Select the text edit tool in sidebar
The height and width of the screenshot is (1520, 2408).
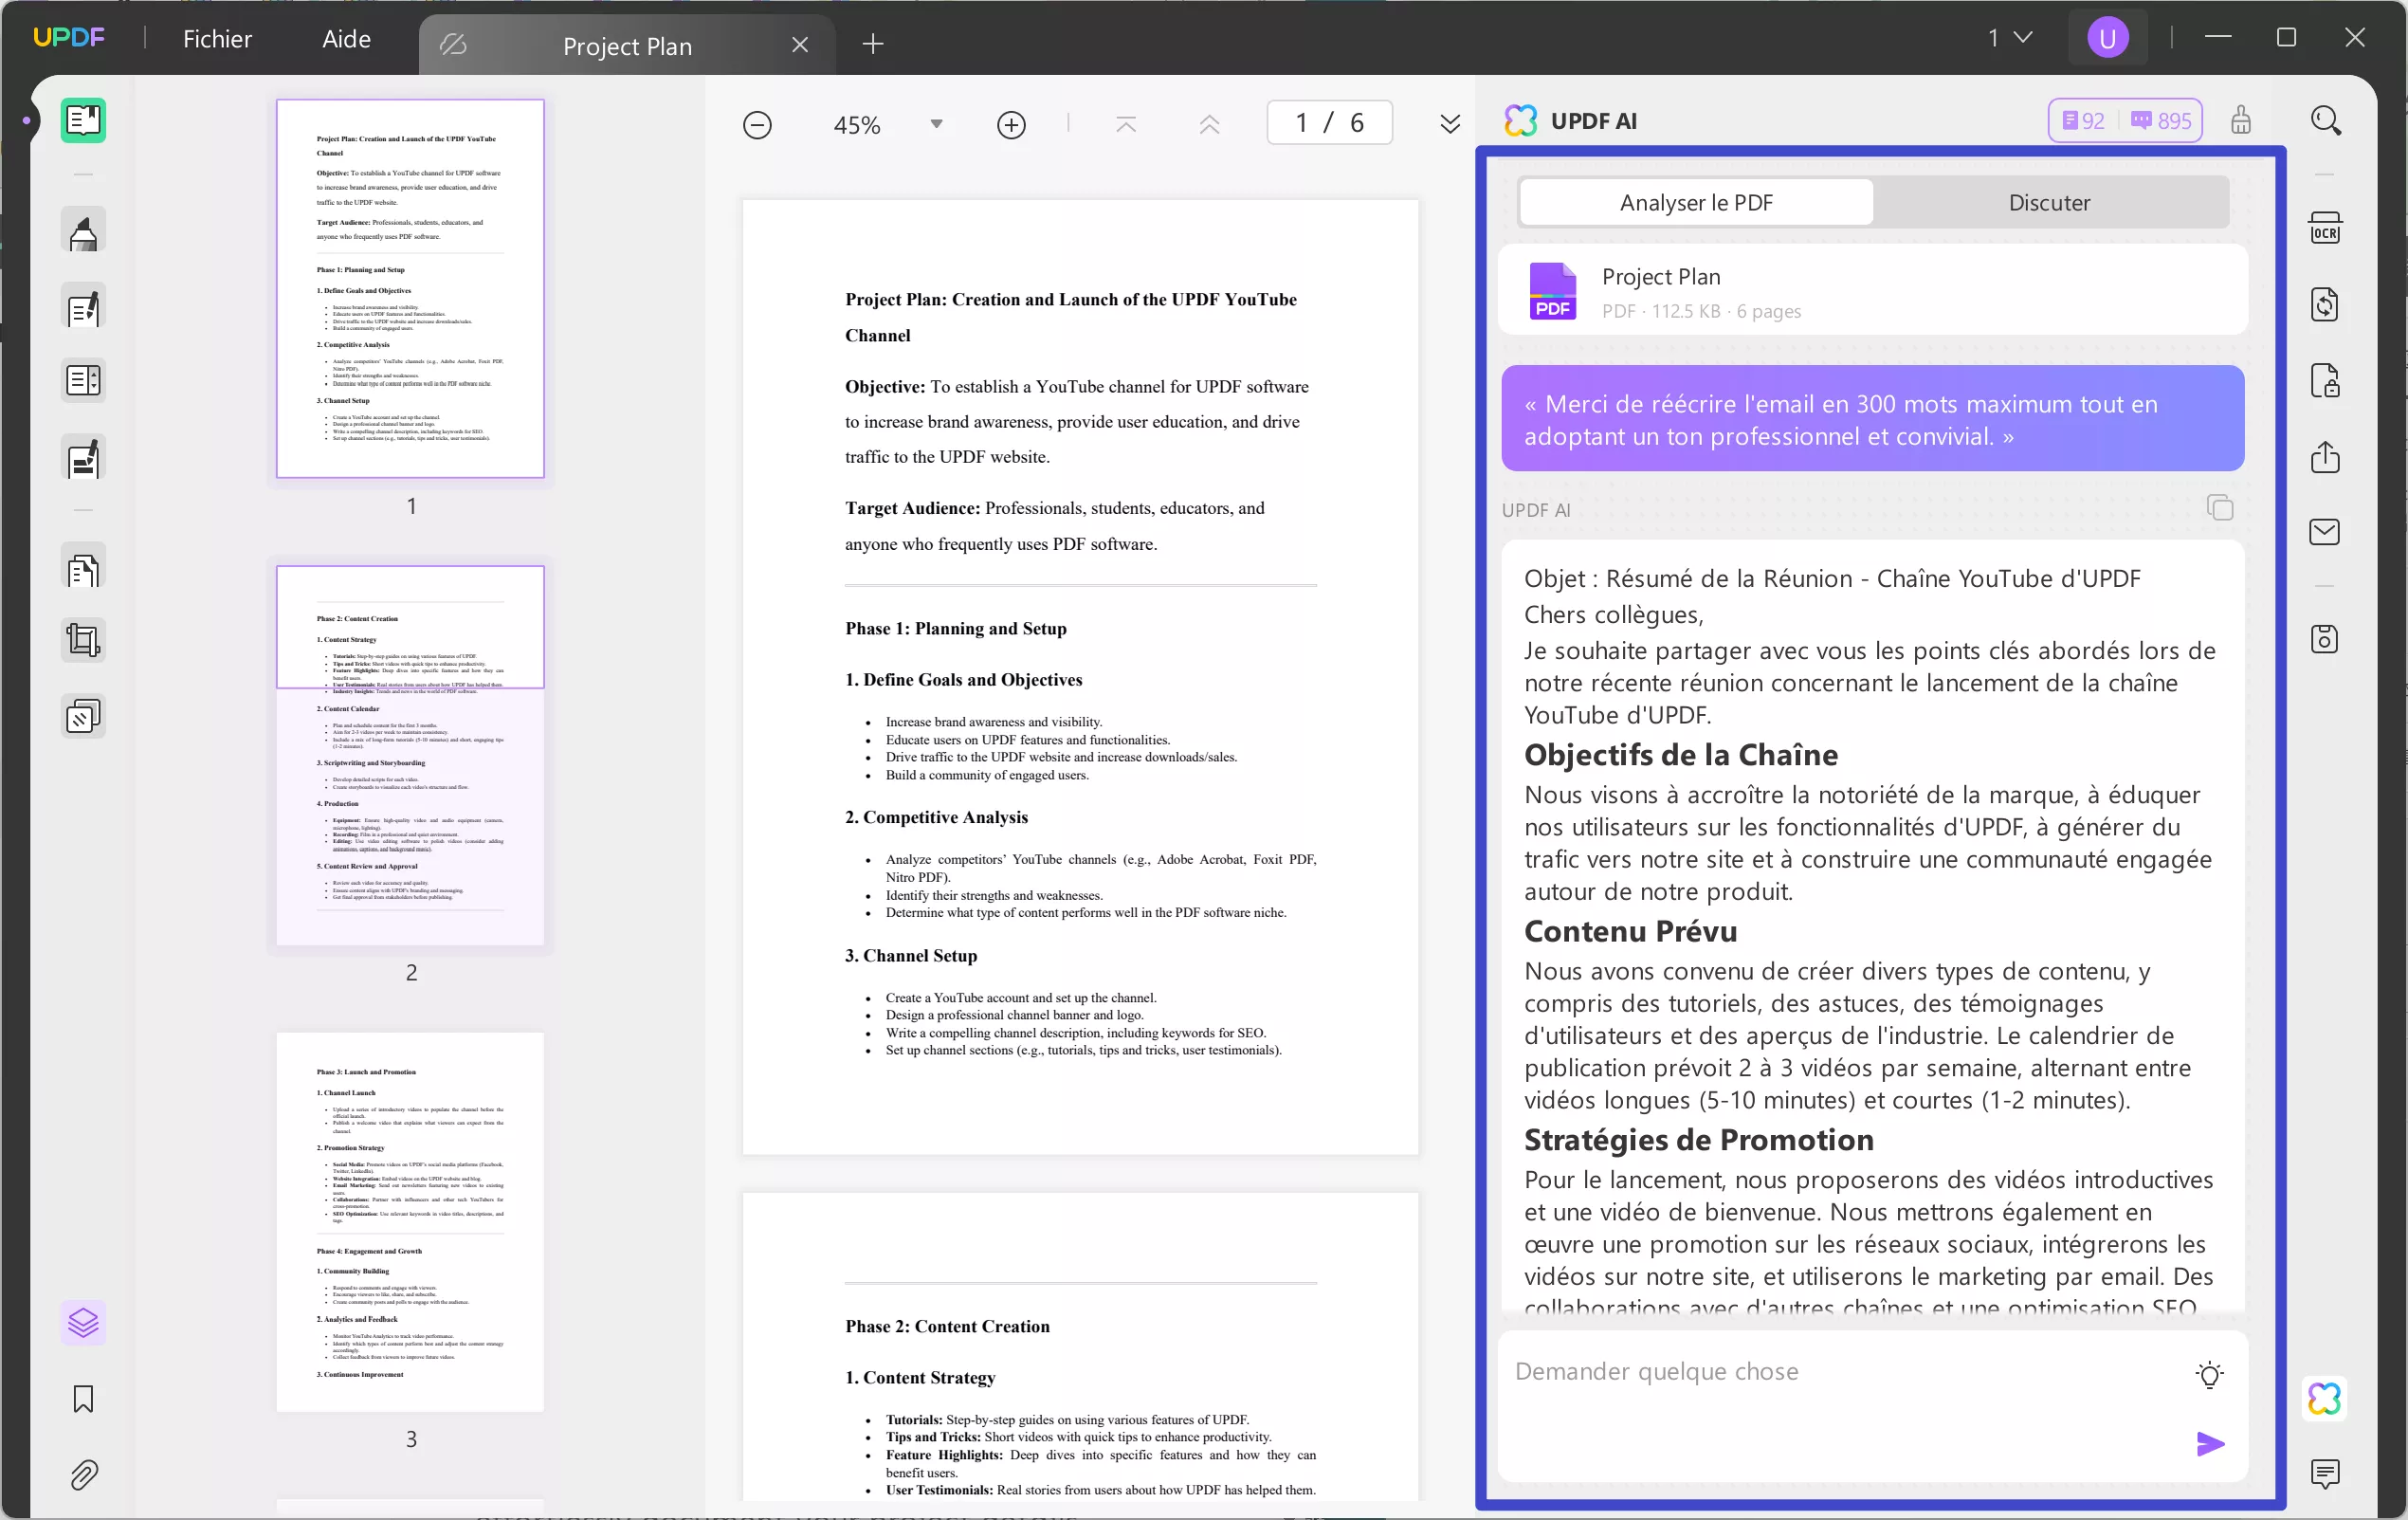(x=83, y=307)
